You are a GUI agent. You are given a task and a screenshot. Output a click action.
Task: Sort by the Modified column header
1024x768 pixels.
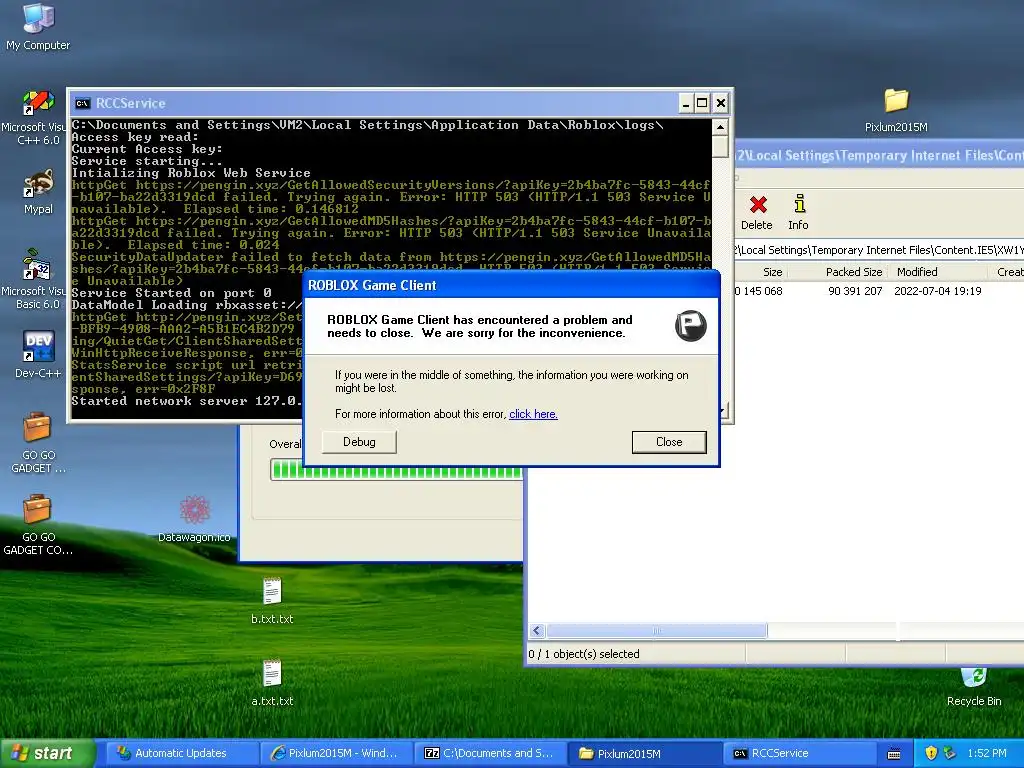(938, 272)
